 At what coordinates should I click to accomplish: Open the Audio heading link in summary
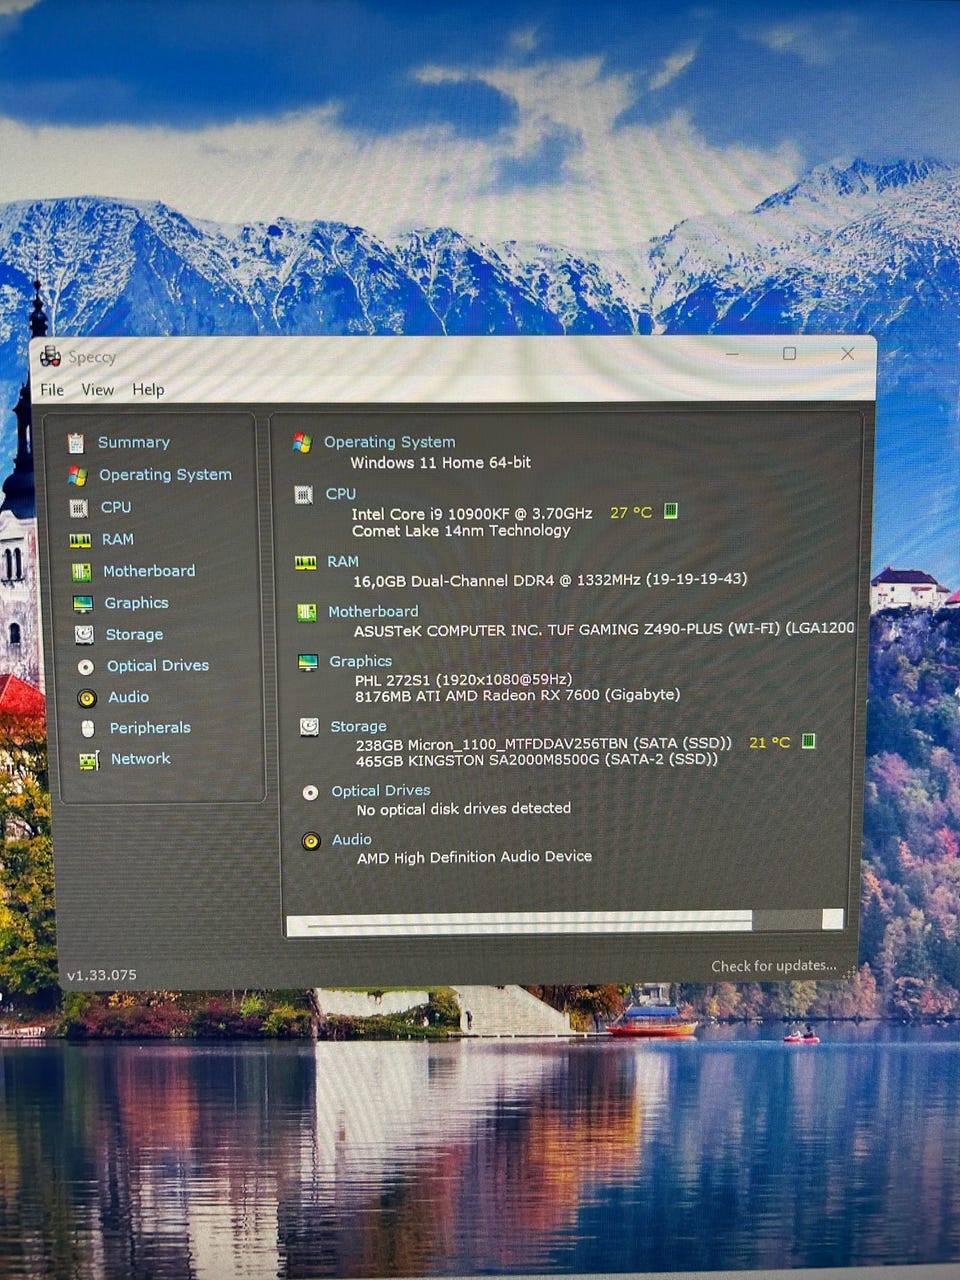[352, 841]
